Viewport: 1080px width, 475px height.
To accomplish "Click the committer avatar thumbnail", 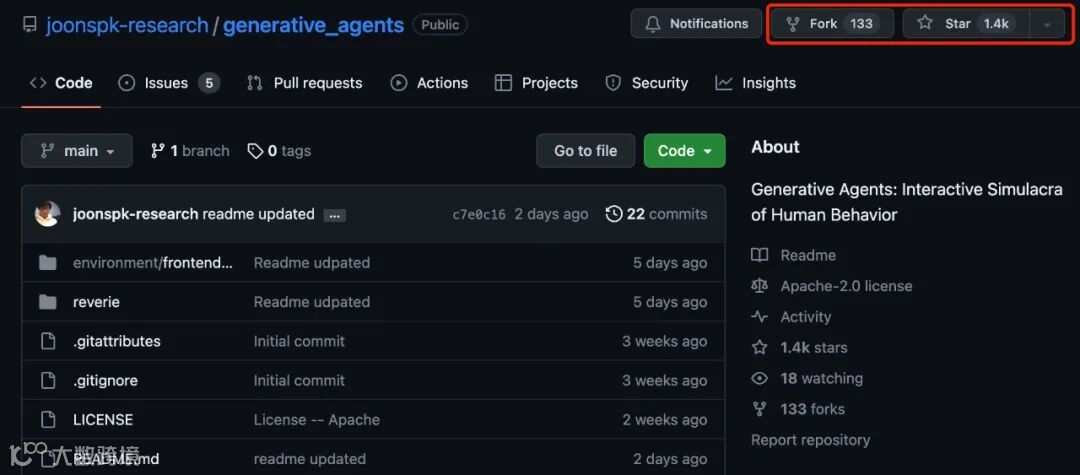I will click(x=48, y=214).
